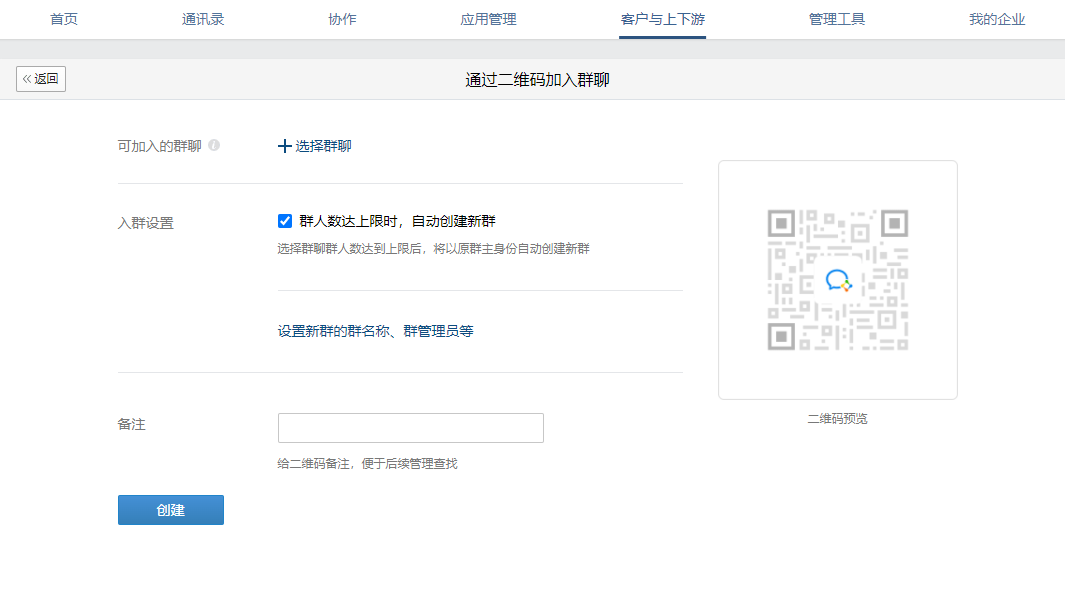Go to the 协作 tab
This screenshot has height=613, width=1065.
click(x=342, y=19)
